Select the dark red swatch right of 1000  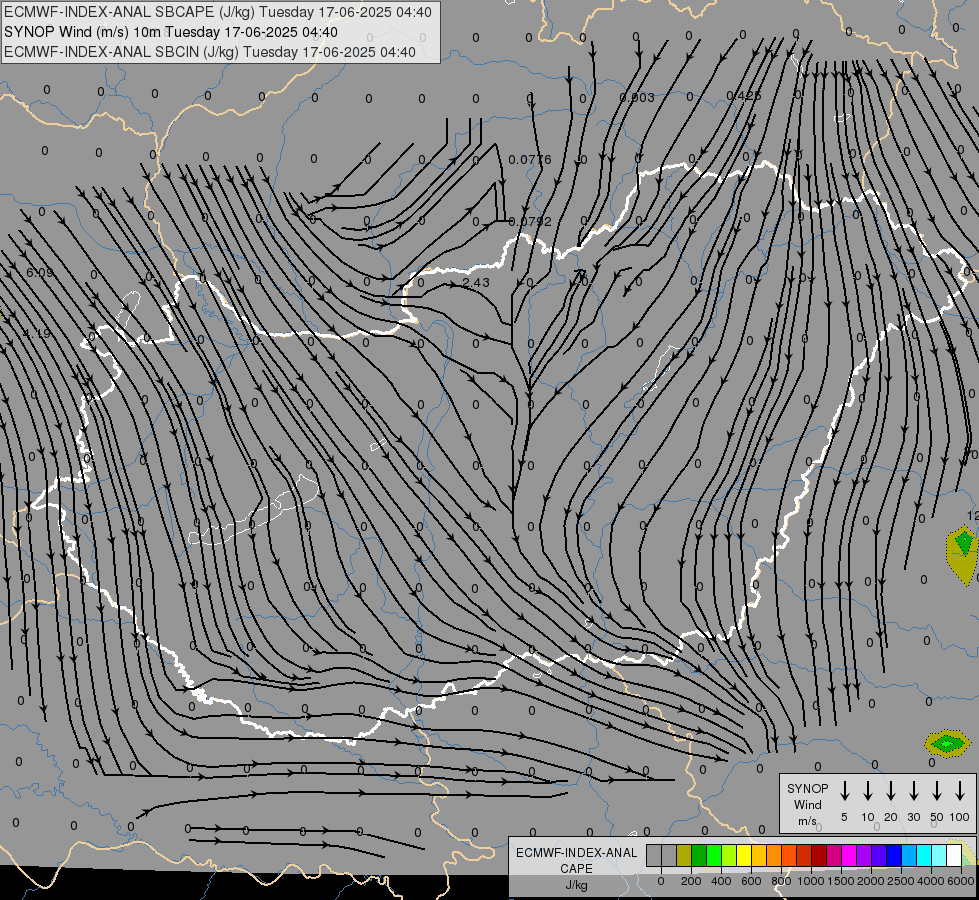(x=819, y=855)
